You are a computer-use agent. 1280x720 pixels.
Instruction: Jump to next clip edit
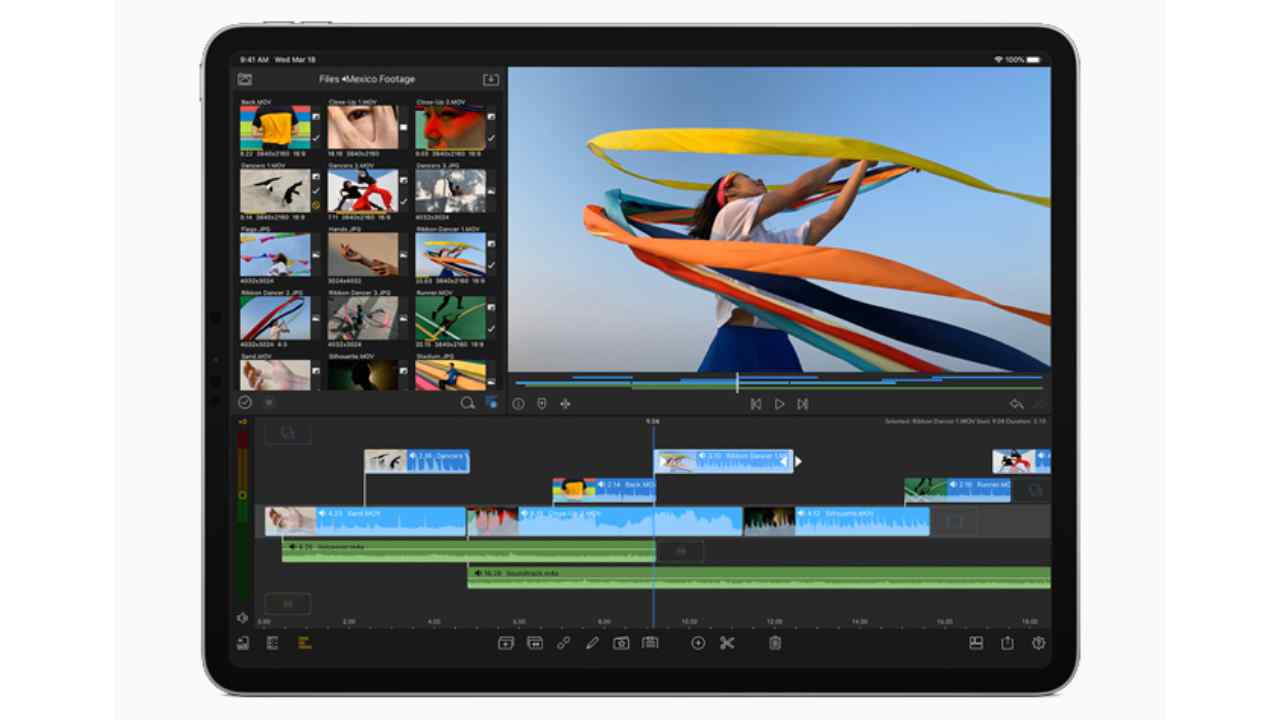[x=803, y=404]
